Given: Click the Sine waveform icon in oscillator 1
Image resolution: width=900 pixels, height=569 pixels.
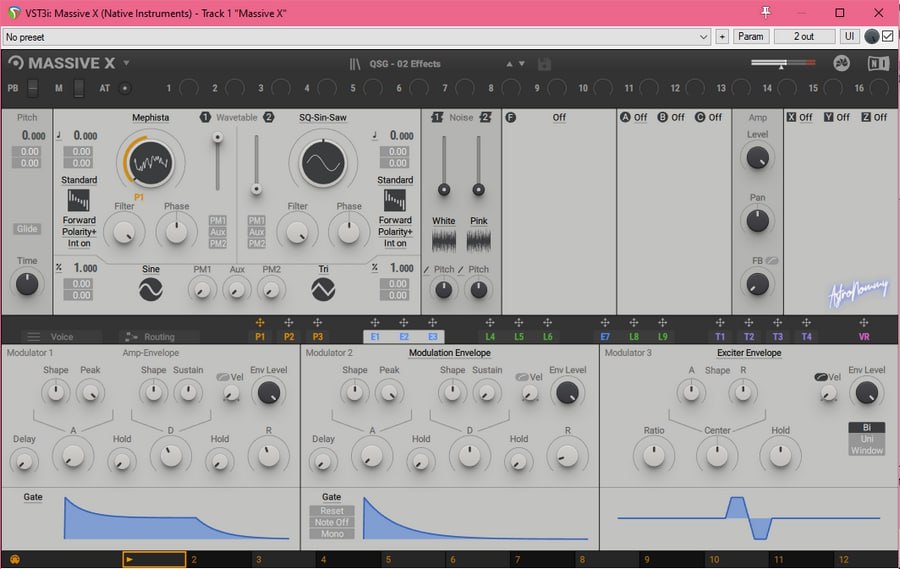Looking at the screenshot, I should tap(150, 289).
